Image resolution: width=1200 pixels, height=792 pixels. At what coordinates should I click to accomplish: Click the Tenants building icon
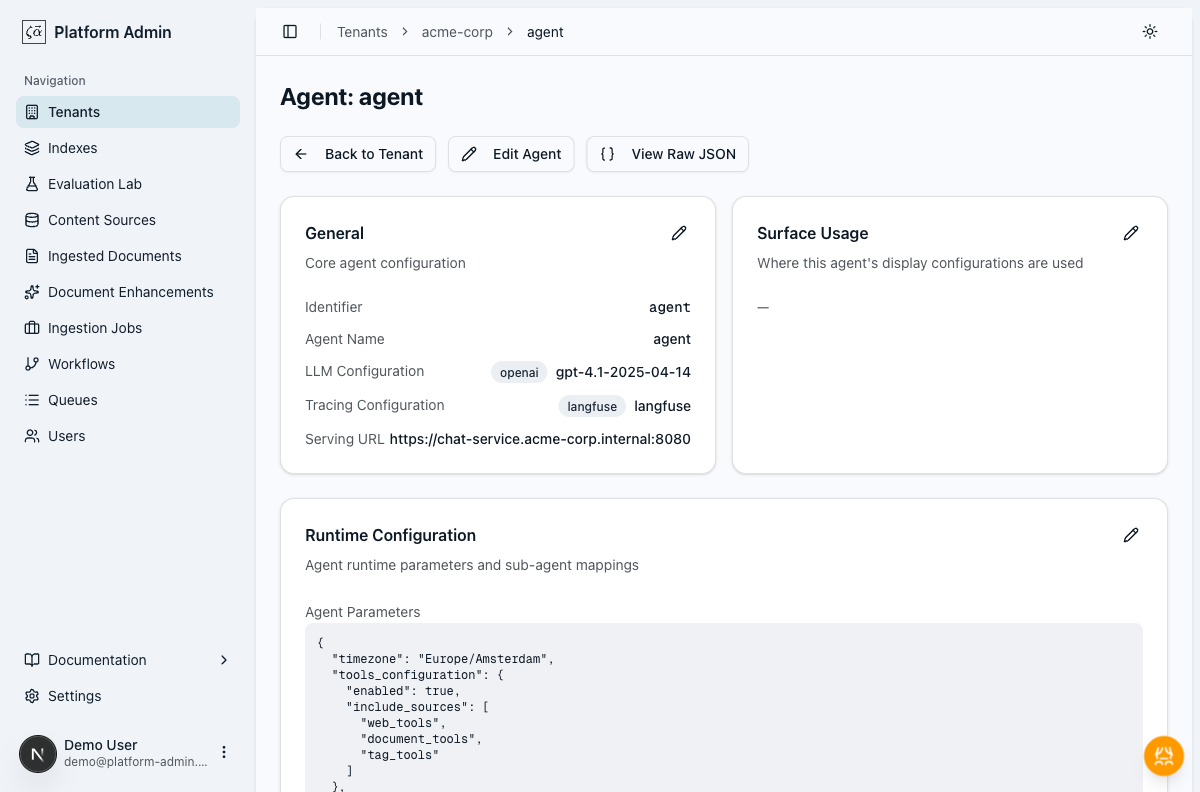[x=32, y=112]
